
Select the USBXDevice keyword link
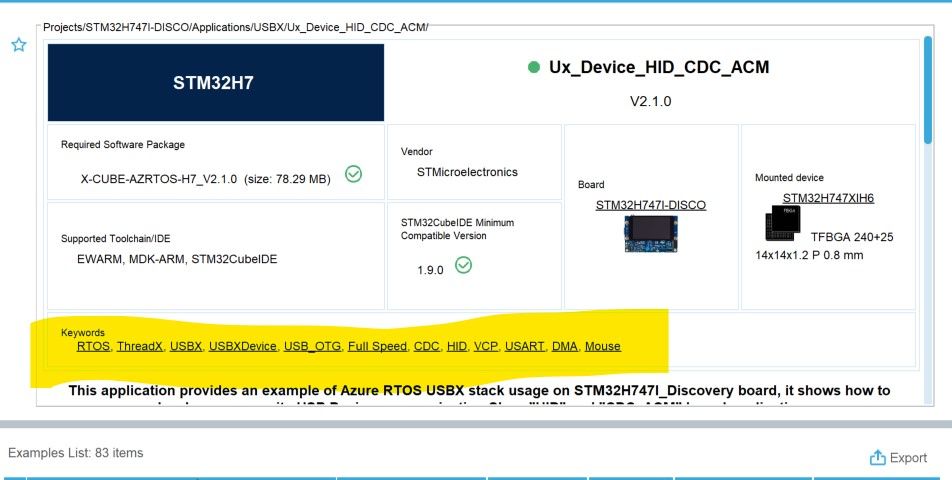(243, 346)
